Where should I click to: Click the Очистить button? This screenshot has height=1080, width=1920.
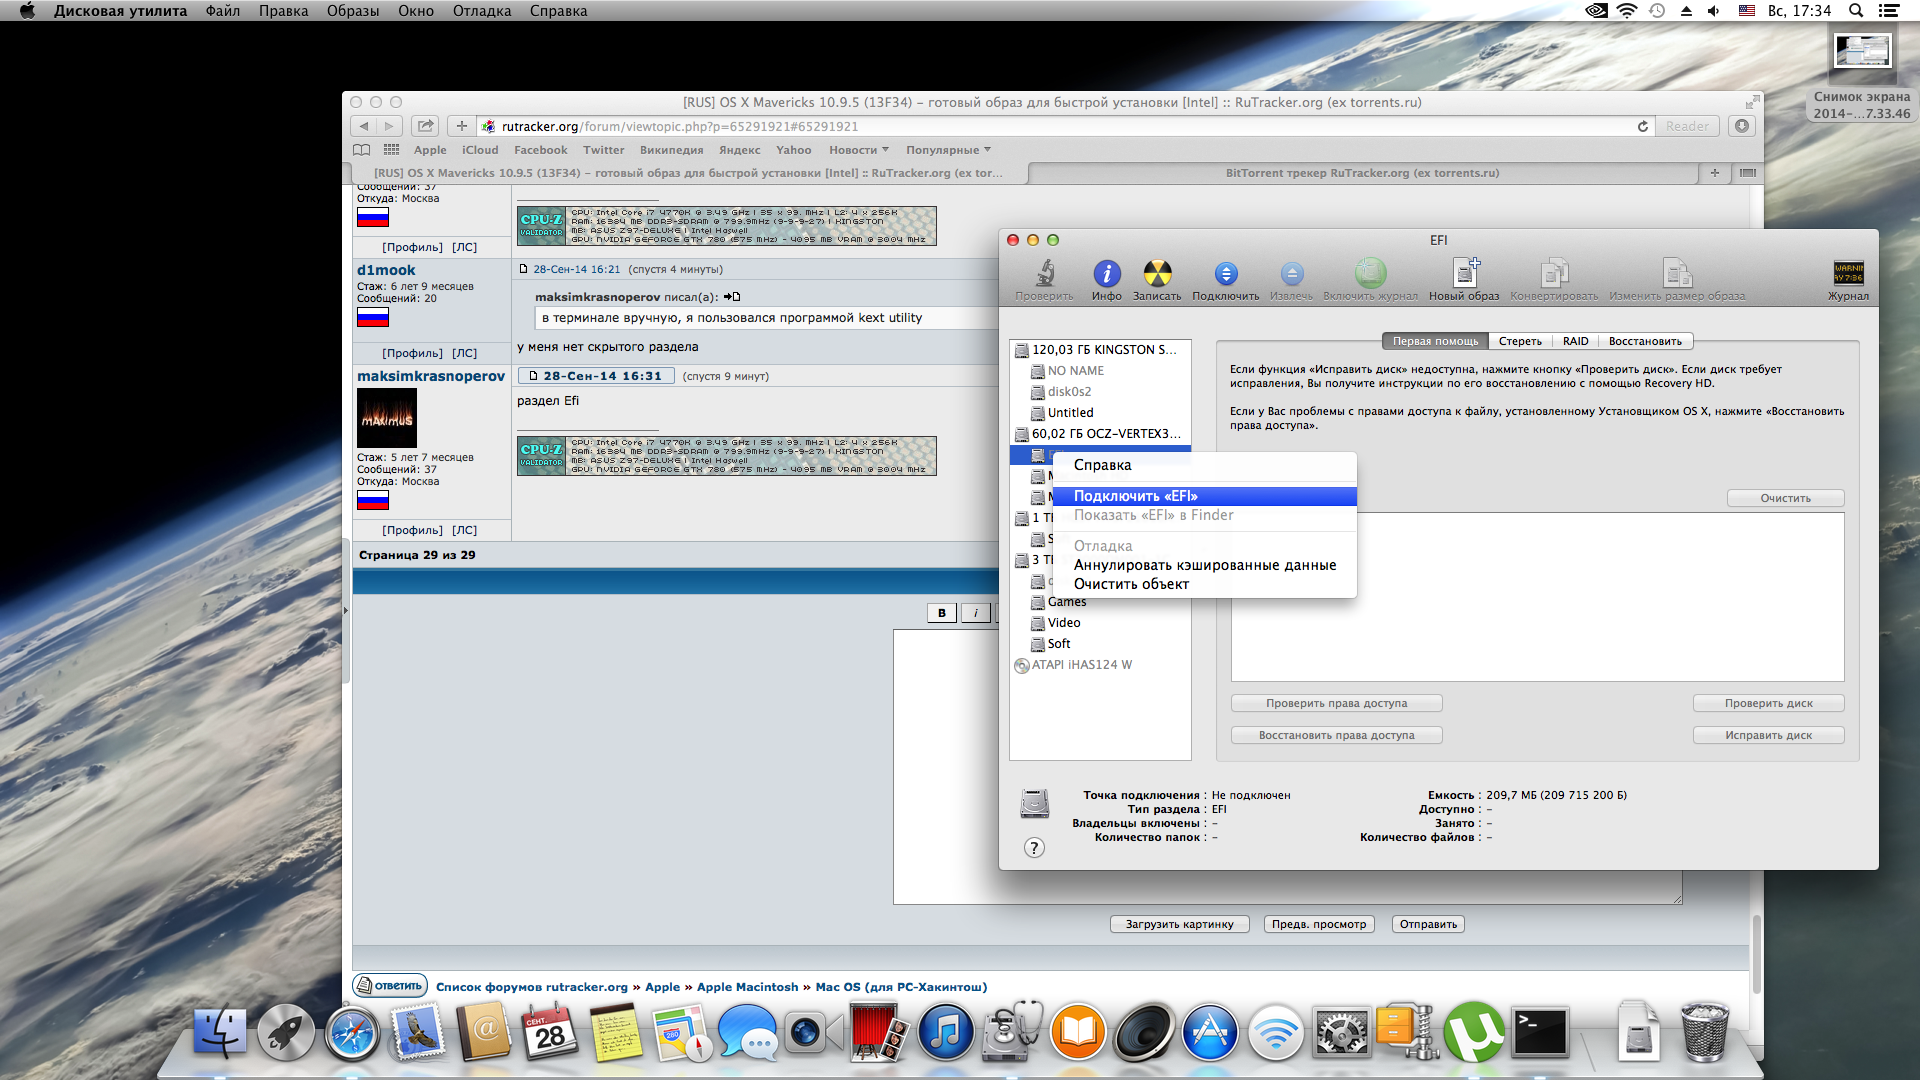coord(1785,498)
